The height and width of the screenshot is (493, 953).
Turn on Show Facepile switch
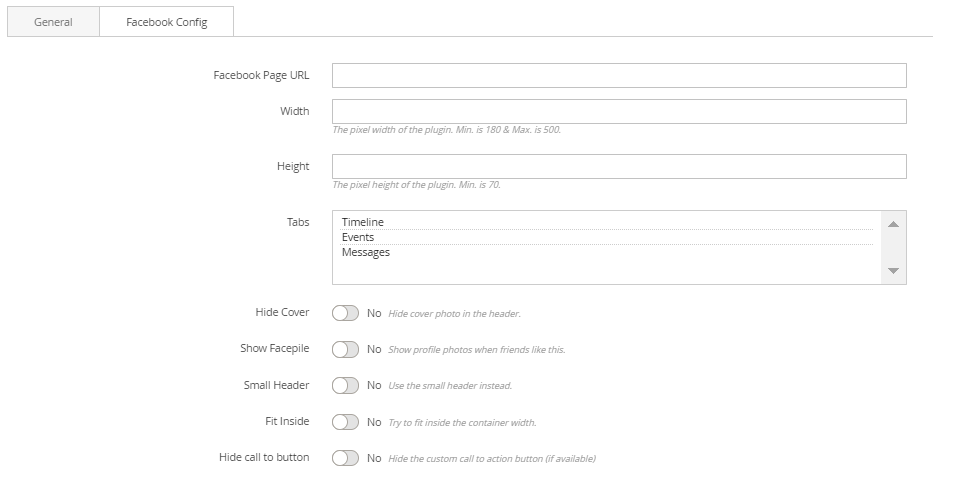click(345, 349)
